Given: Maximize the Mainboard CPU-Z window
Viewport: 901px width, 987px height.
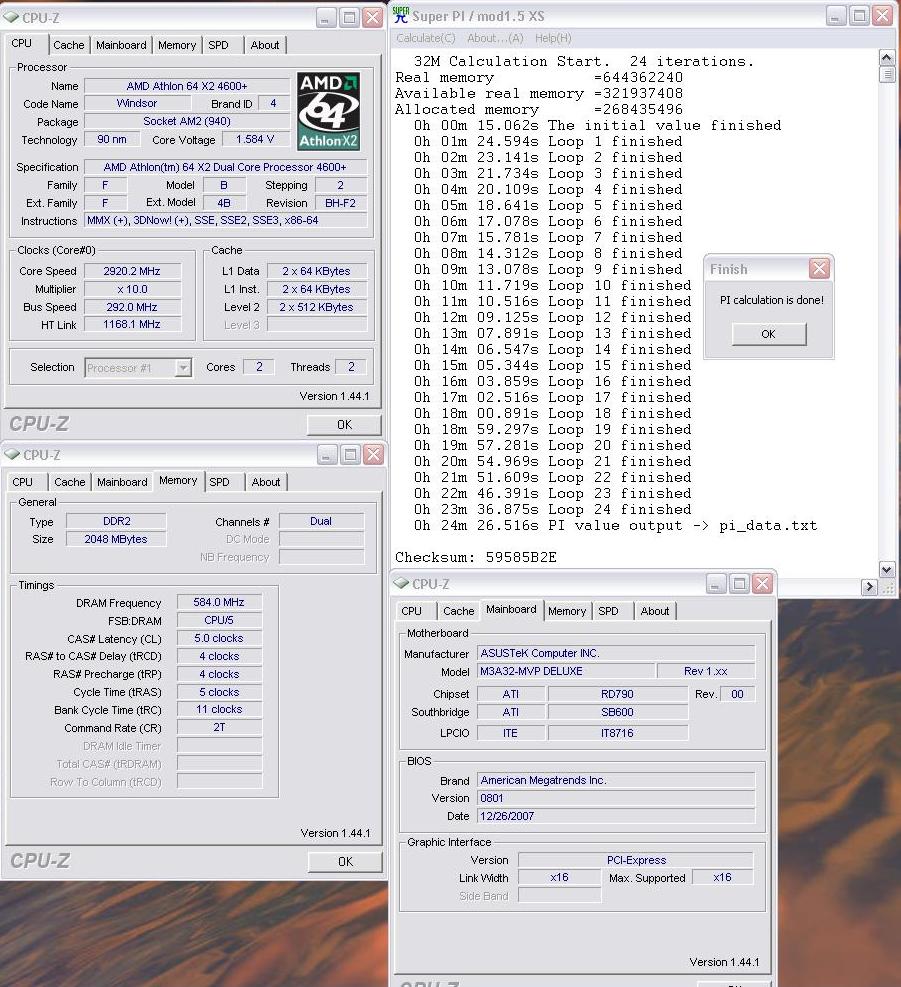Looking at the screenshot, I should pos(739,584).
